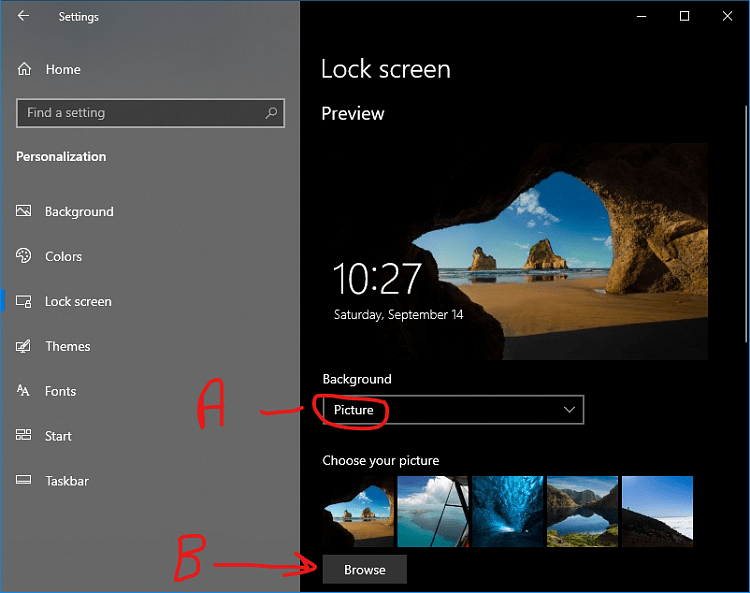Click the Themes brush icon
This screenshot has height=593, width=750.
23,346
